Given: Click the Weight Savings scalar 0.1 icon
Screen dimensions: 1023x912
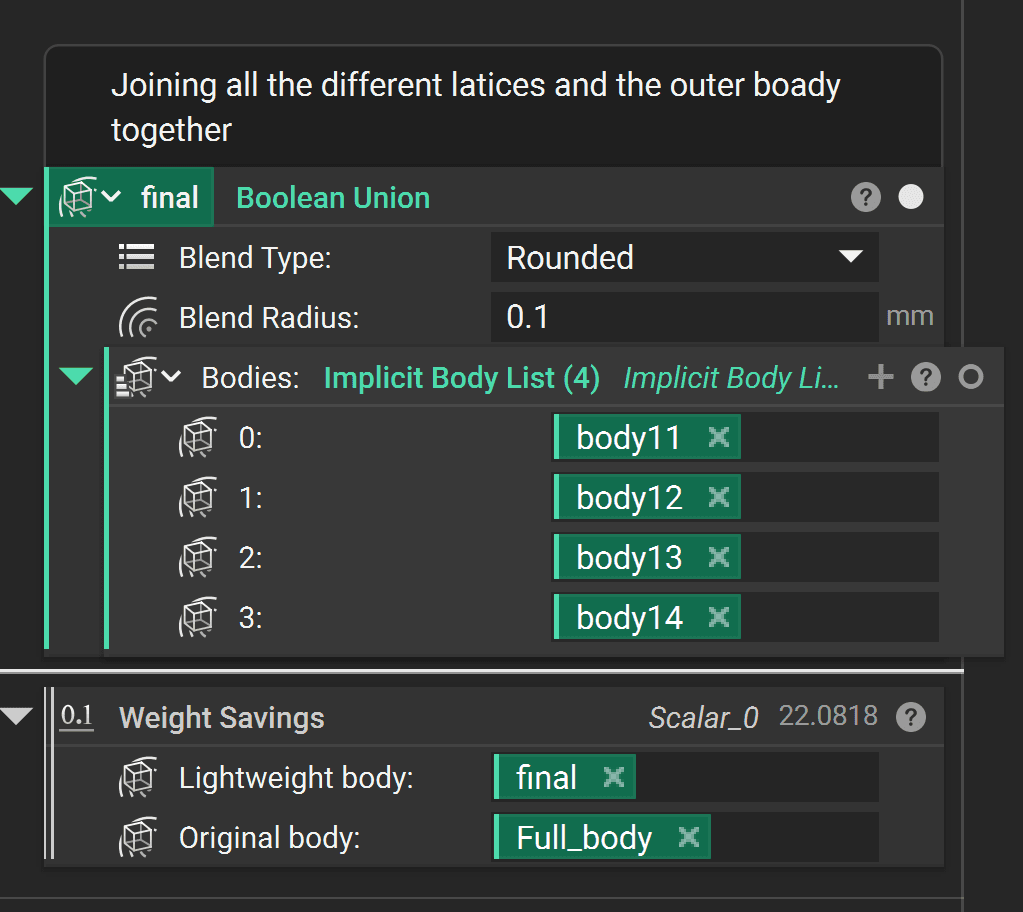Looking at the screenshot, I should click(77, 716).
